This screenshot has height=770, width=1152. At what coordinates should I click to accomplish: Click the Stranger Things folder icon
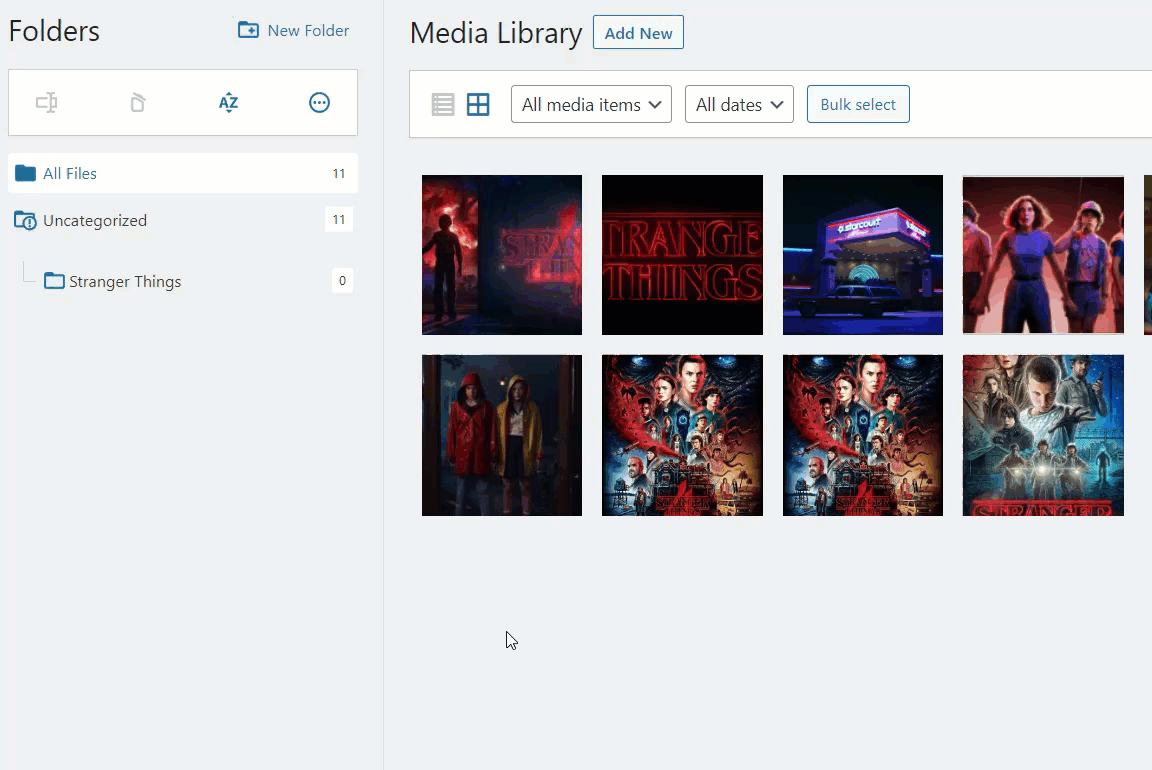pos(54,281)
